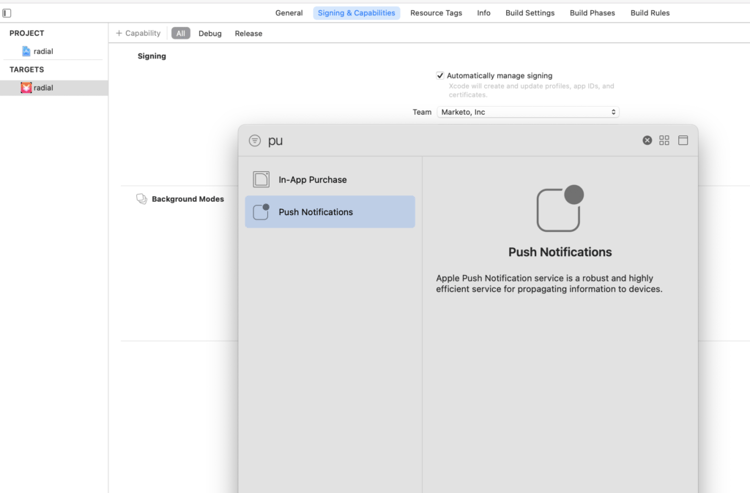The height and width of the screenshot is (493, 750).
Task: Click the + Capability button
Action: pos(138,33)
